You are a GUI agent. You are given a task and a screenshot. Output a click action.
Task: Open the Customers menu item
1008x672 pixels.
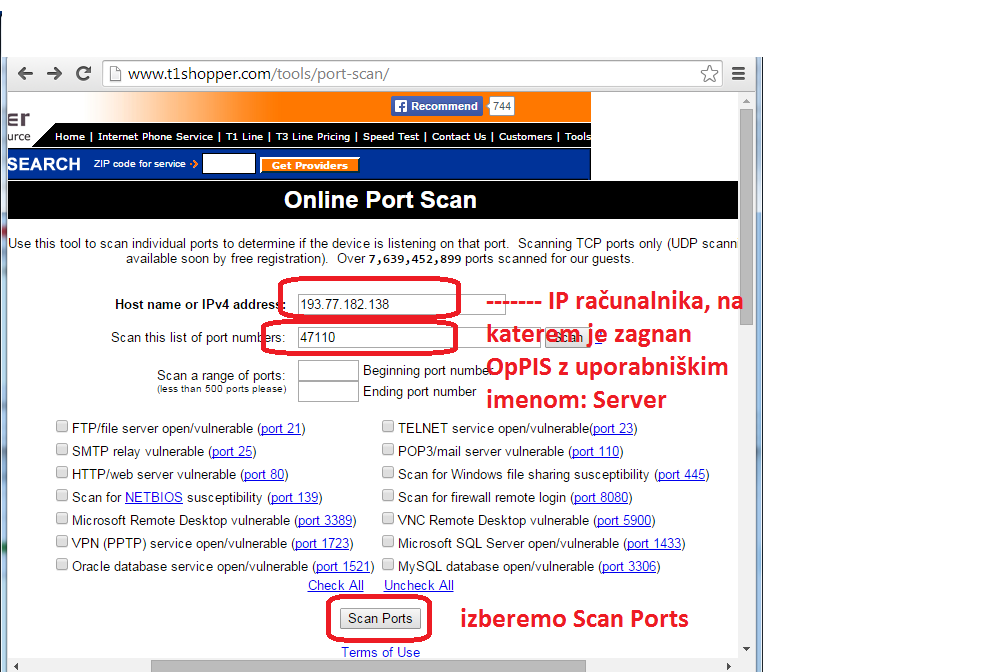coord(525,136)
